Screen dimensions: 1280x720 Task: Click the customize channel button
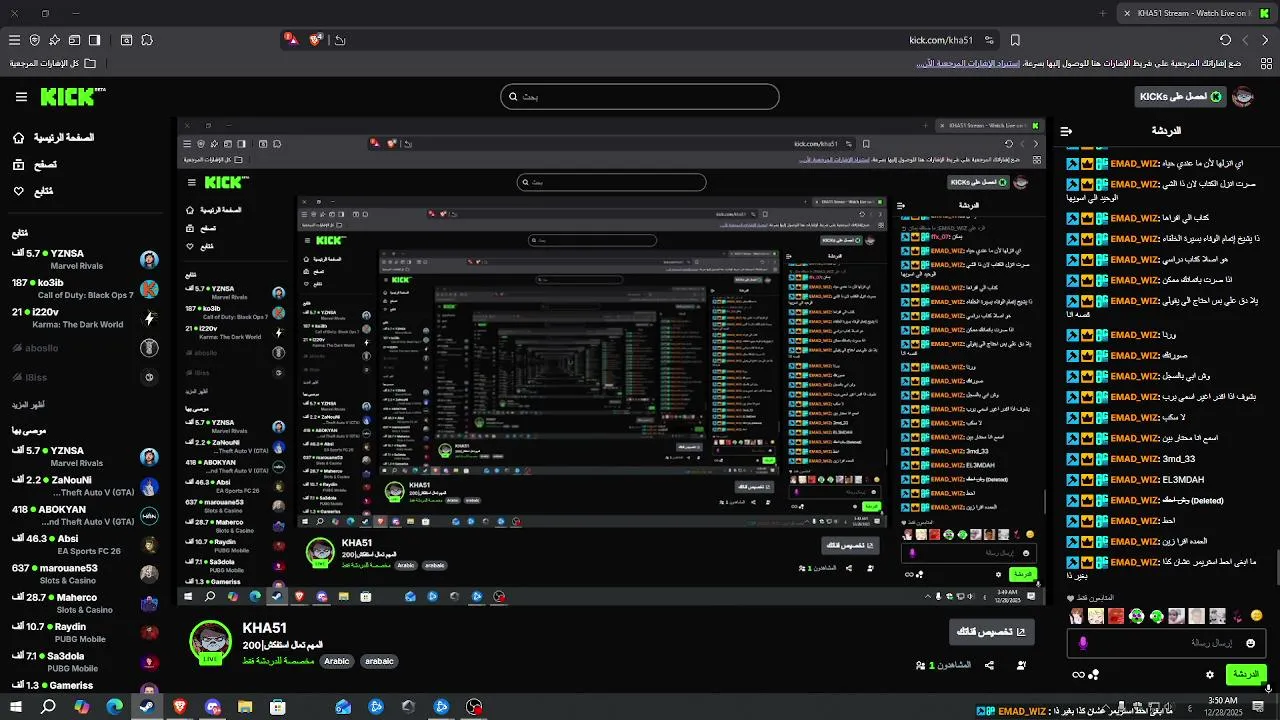tap(991, 632)
